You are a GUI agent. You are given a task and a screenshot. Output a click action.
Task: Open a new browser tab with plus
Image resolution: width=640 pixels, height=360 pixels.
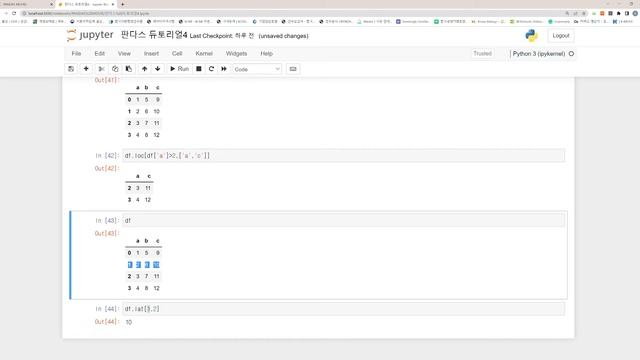point(122,4)
